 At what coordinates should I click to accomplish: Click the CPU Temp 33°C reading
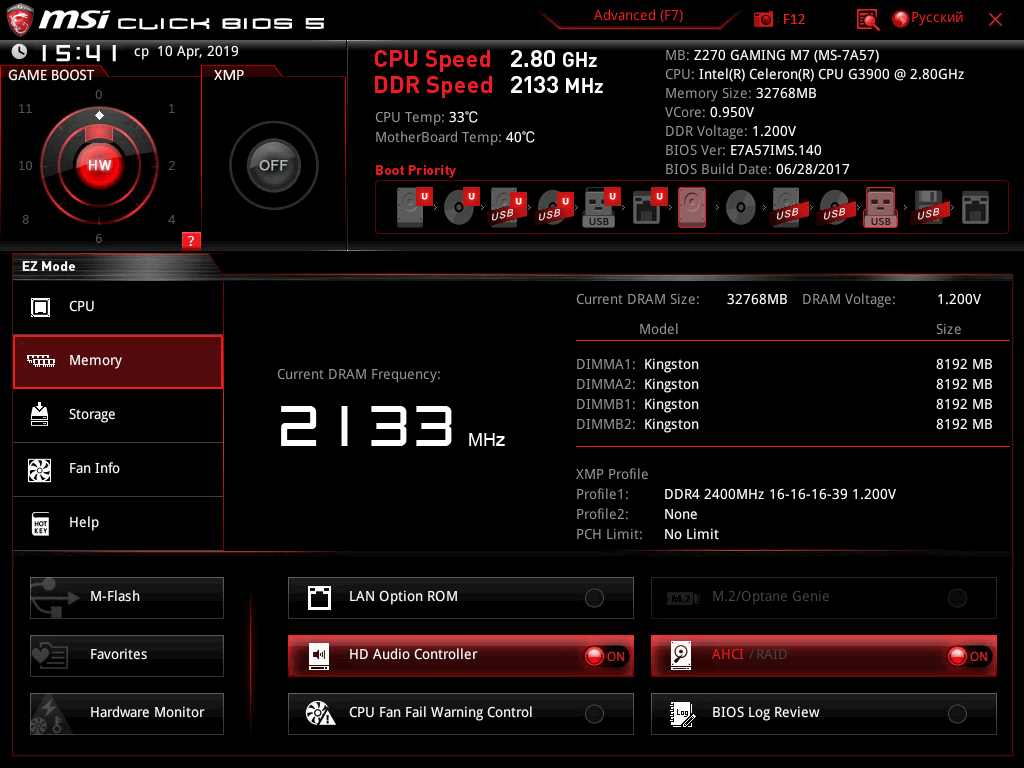(426, 118)
